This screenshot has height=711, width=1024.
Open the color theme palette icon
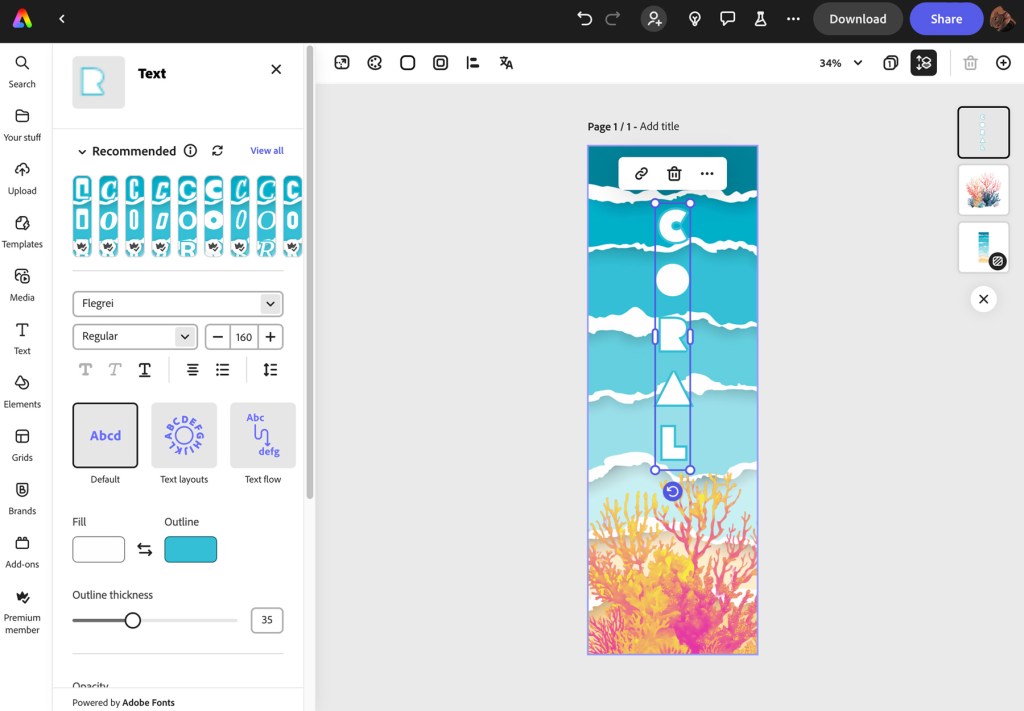click(x=375, y=63)
